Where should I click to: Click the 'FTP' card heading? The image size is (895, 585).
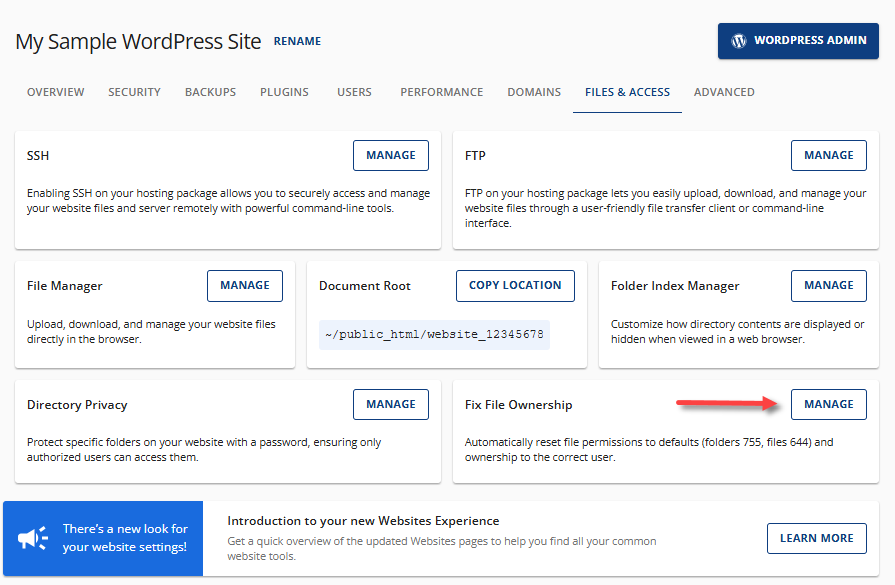(x=475, y=156)
